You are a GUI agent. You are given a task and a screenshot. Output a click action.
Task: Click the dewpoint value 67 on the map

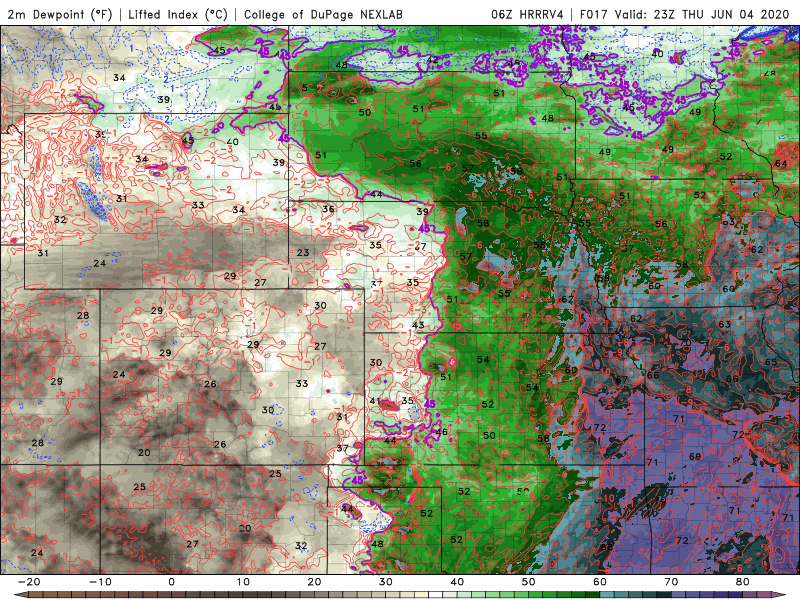point(621,380)
